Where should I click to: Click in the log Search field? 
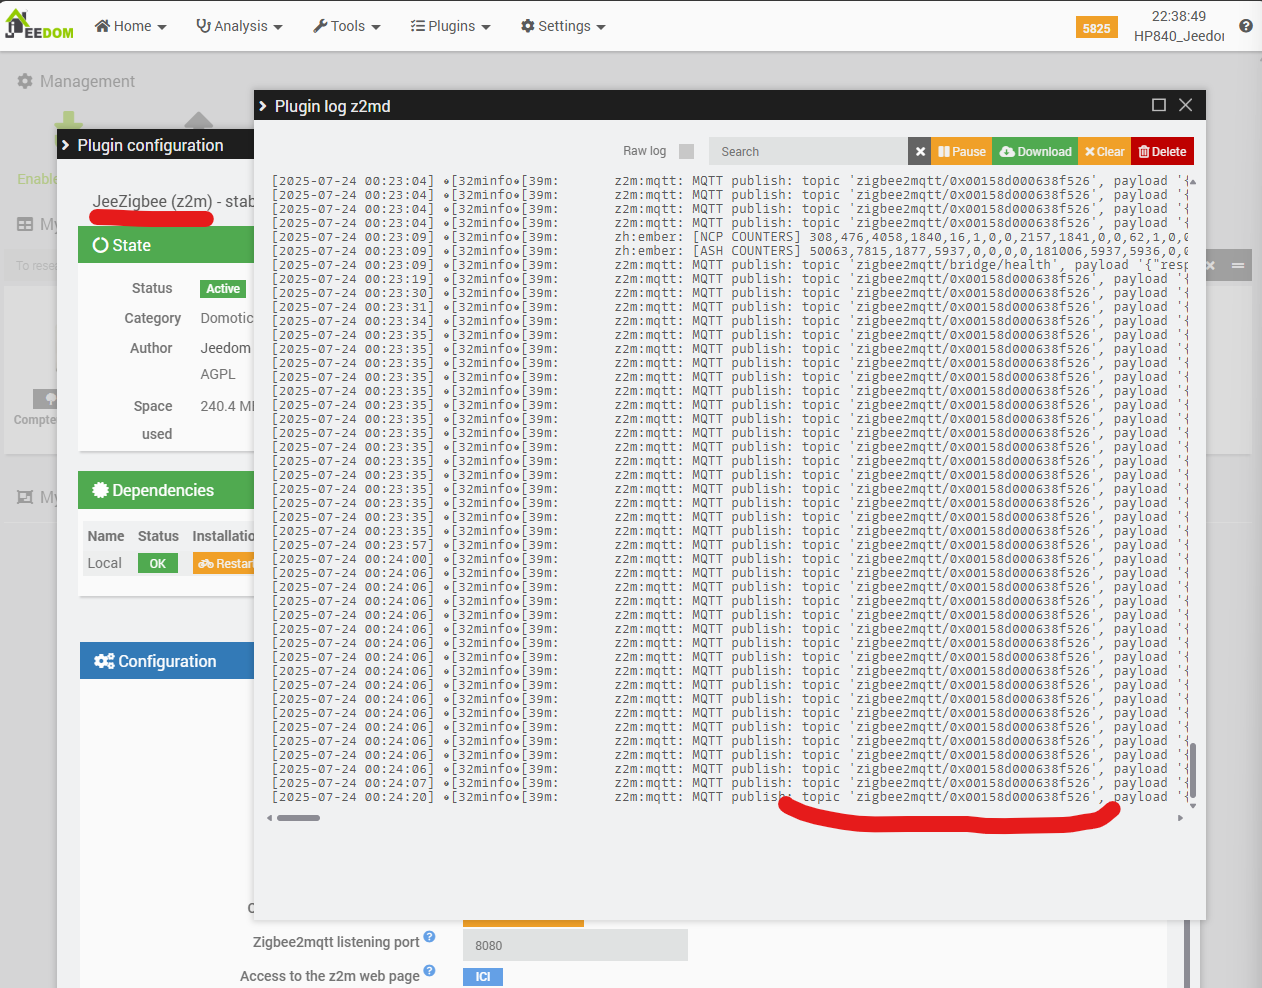(808, 152)
